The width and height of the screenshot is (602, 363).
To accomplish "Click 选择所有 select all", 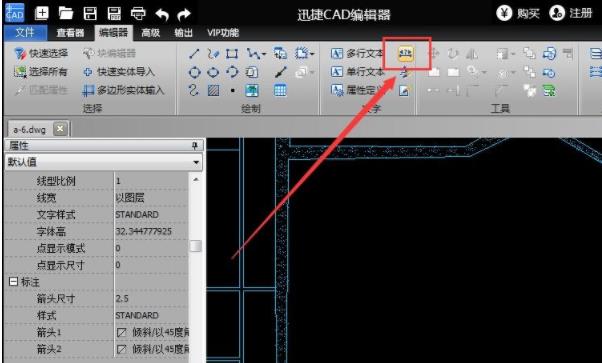I will tap(40, 72).
